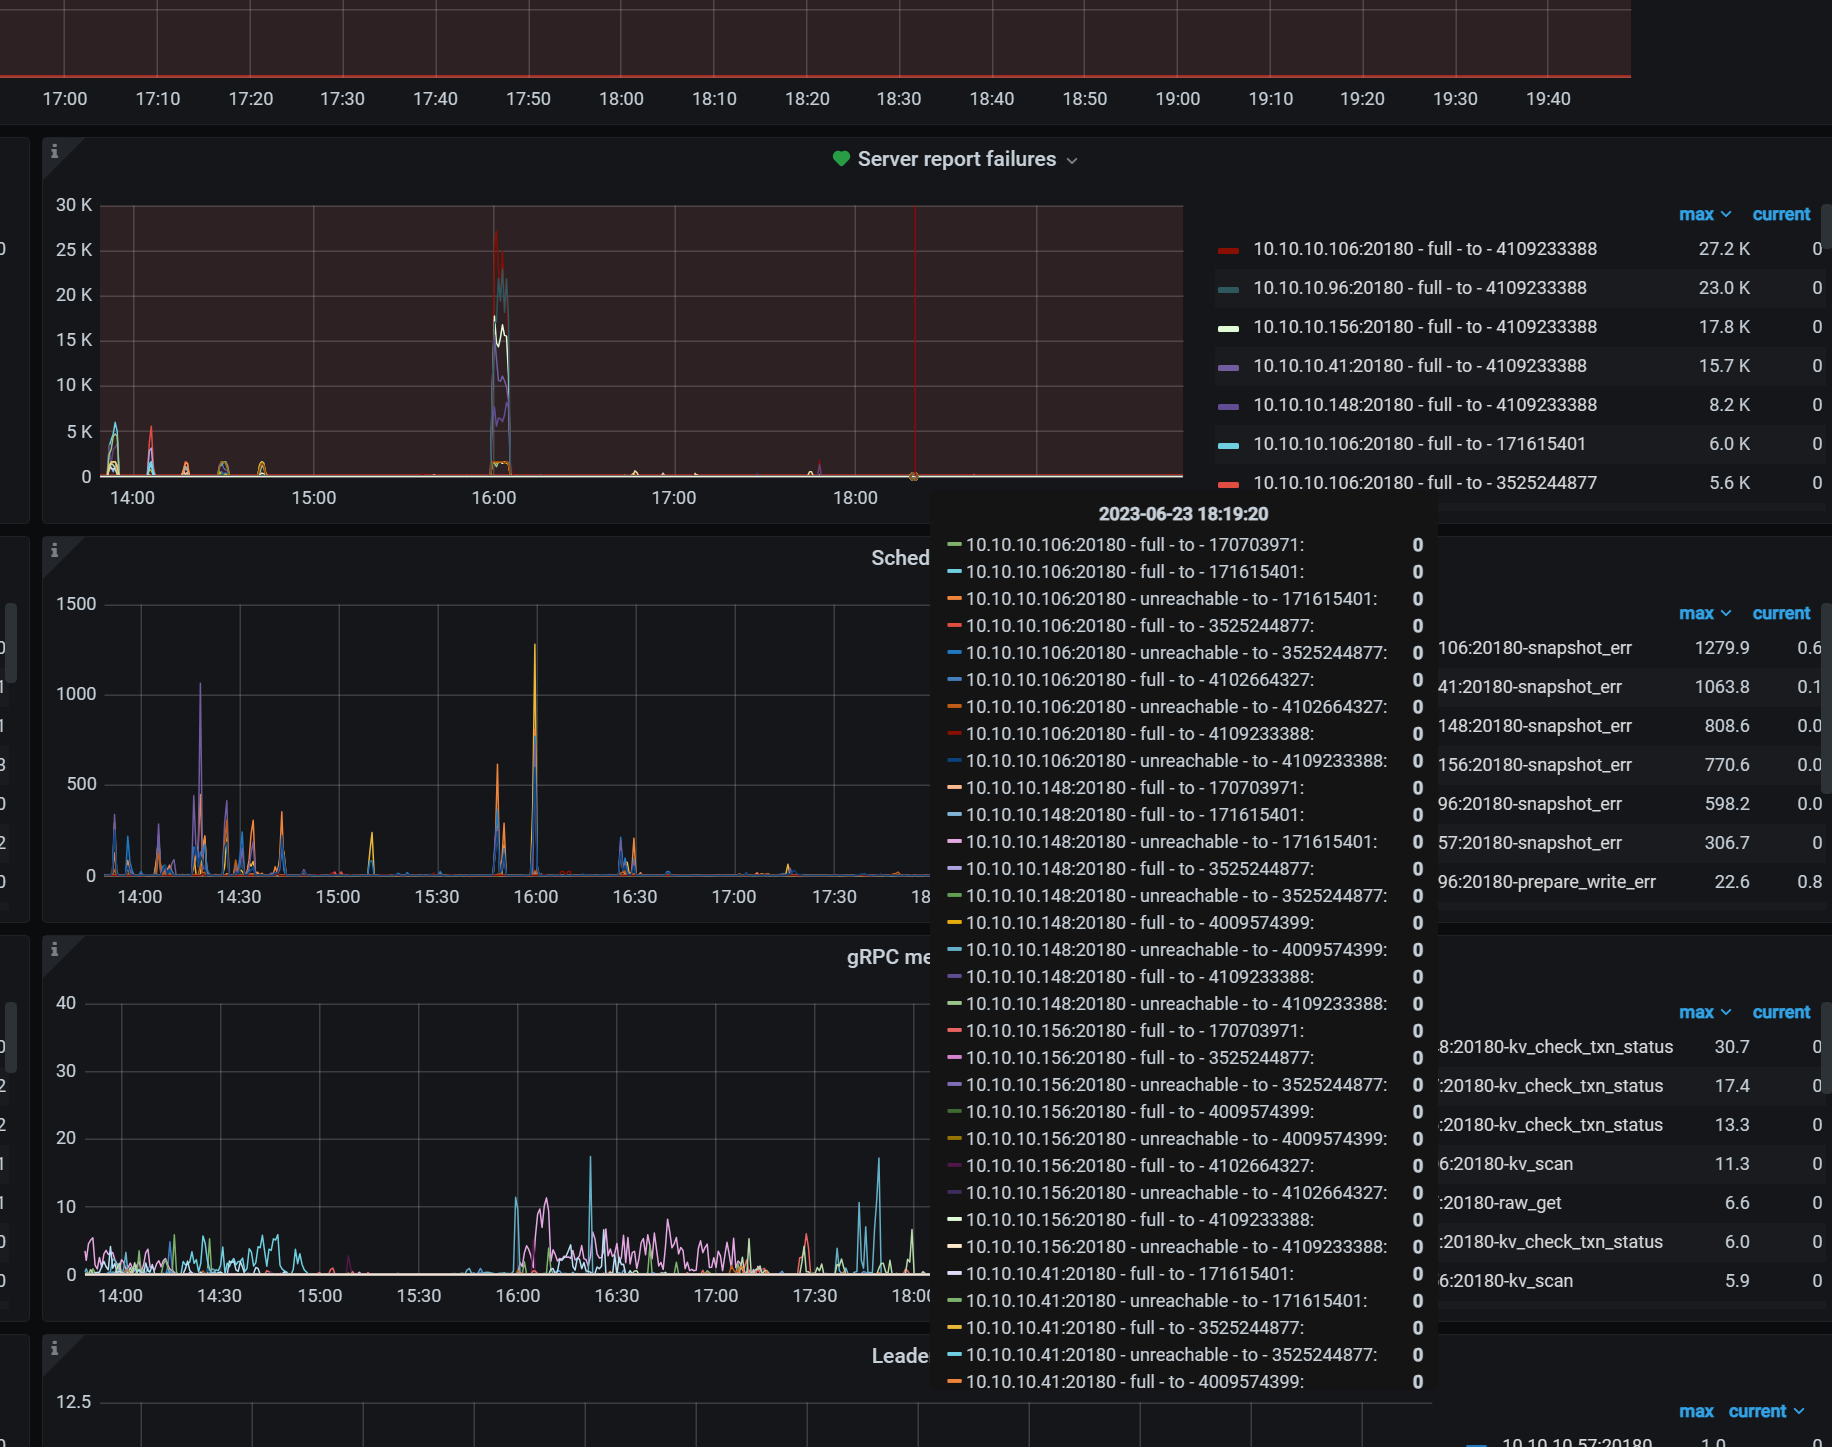Click the teal swatch for 10.10.10.96:20180 series

[x=1228, y=289]
